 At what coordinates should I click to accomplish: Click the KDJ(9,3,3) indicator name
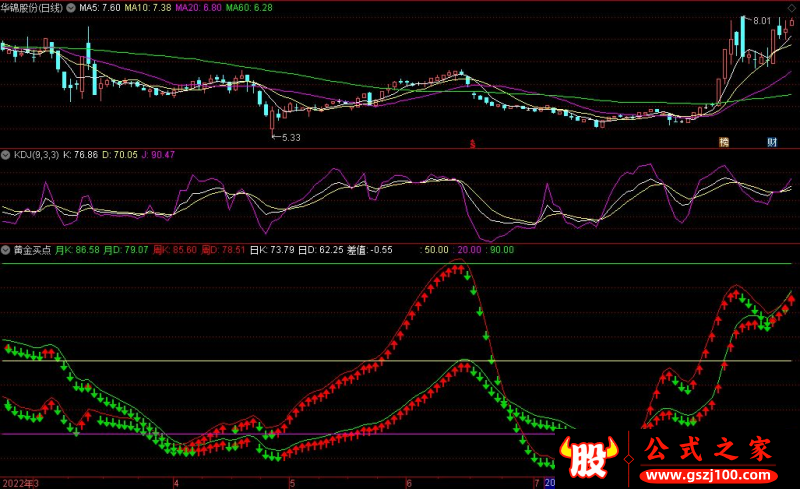point(35,155)
